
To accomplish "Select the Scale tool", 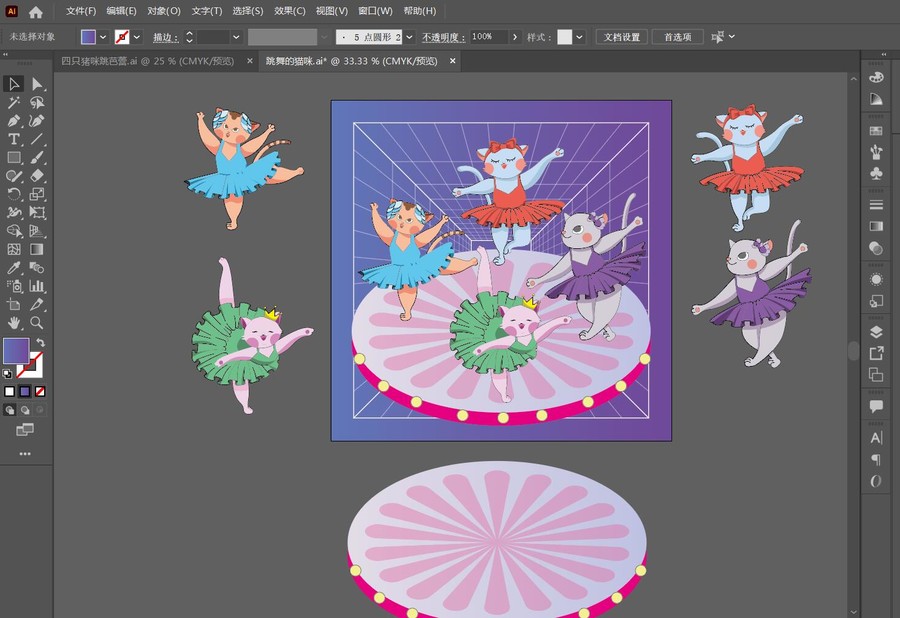I will [37, 195].
